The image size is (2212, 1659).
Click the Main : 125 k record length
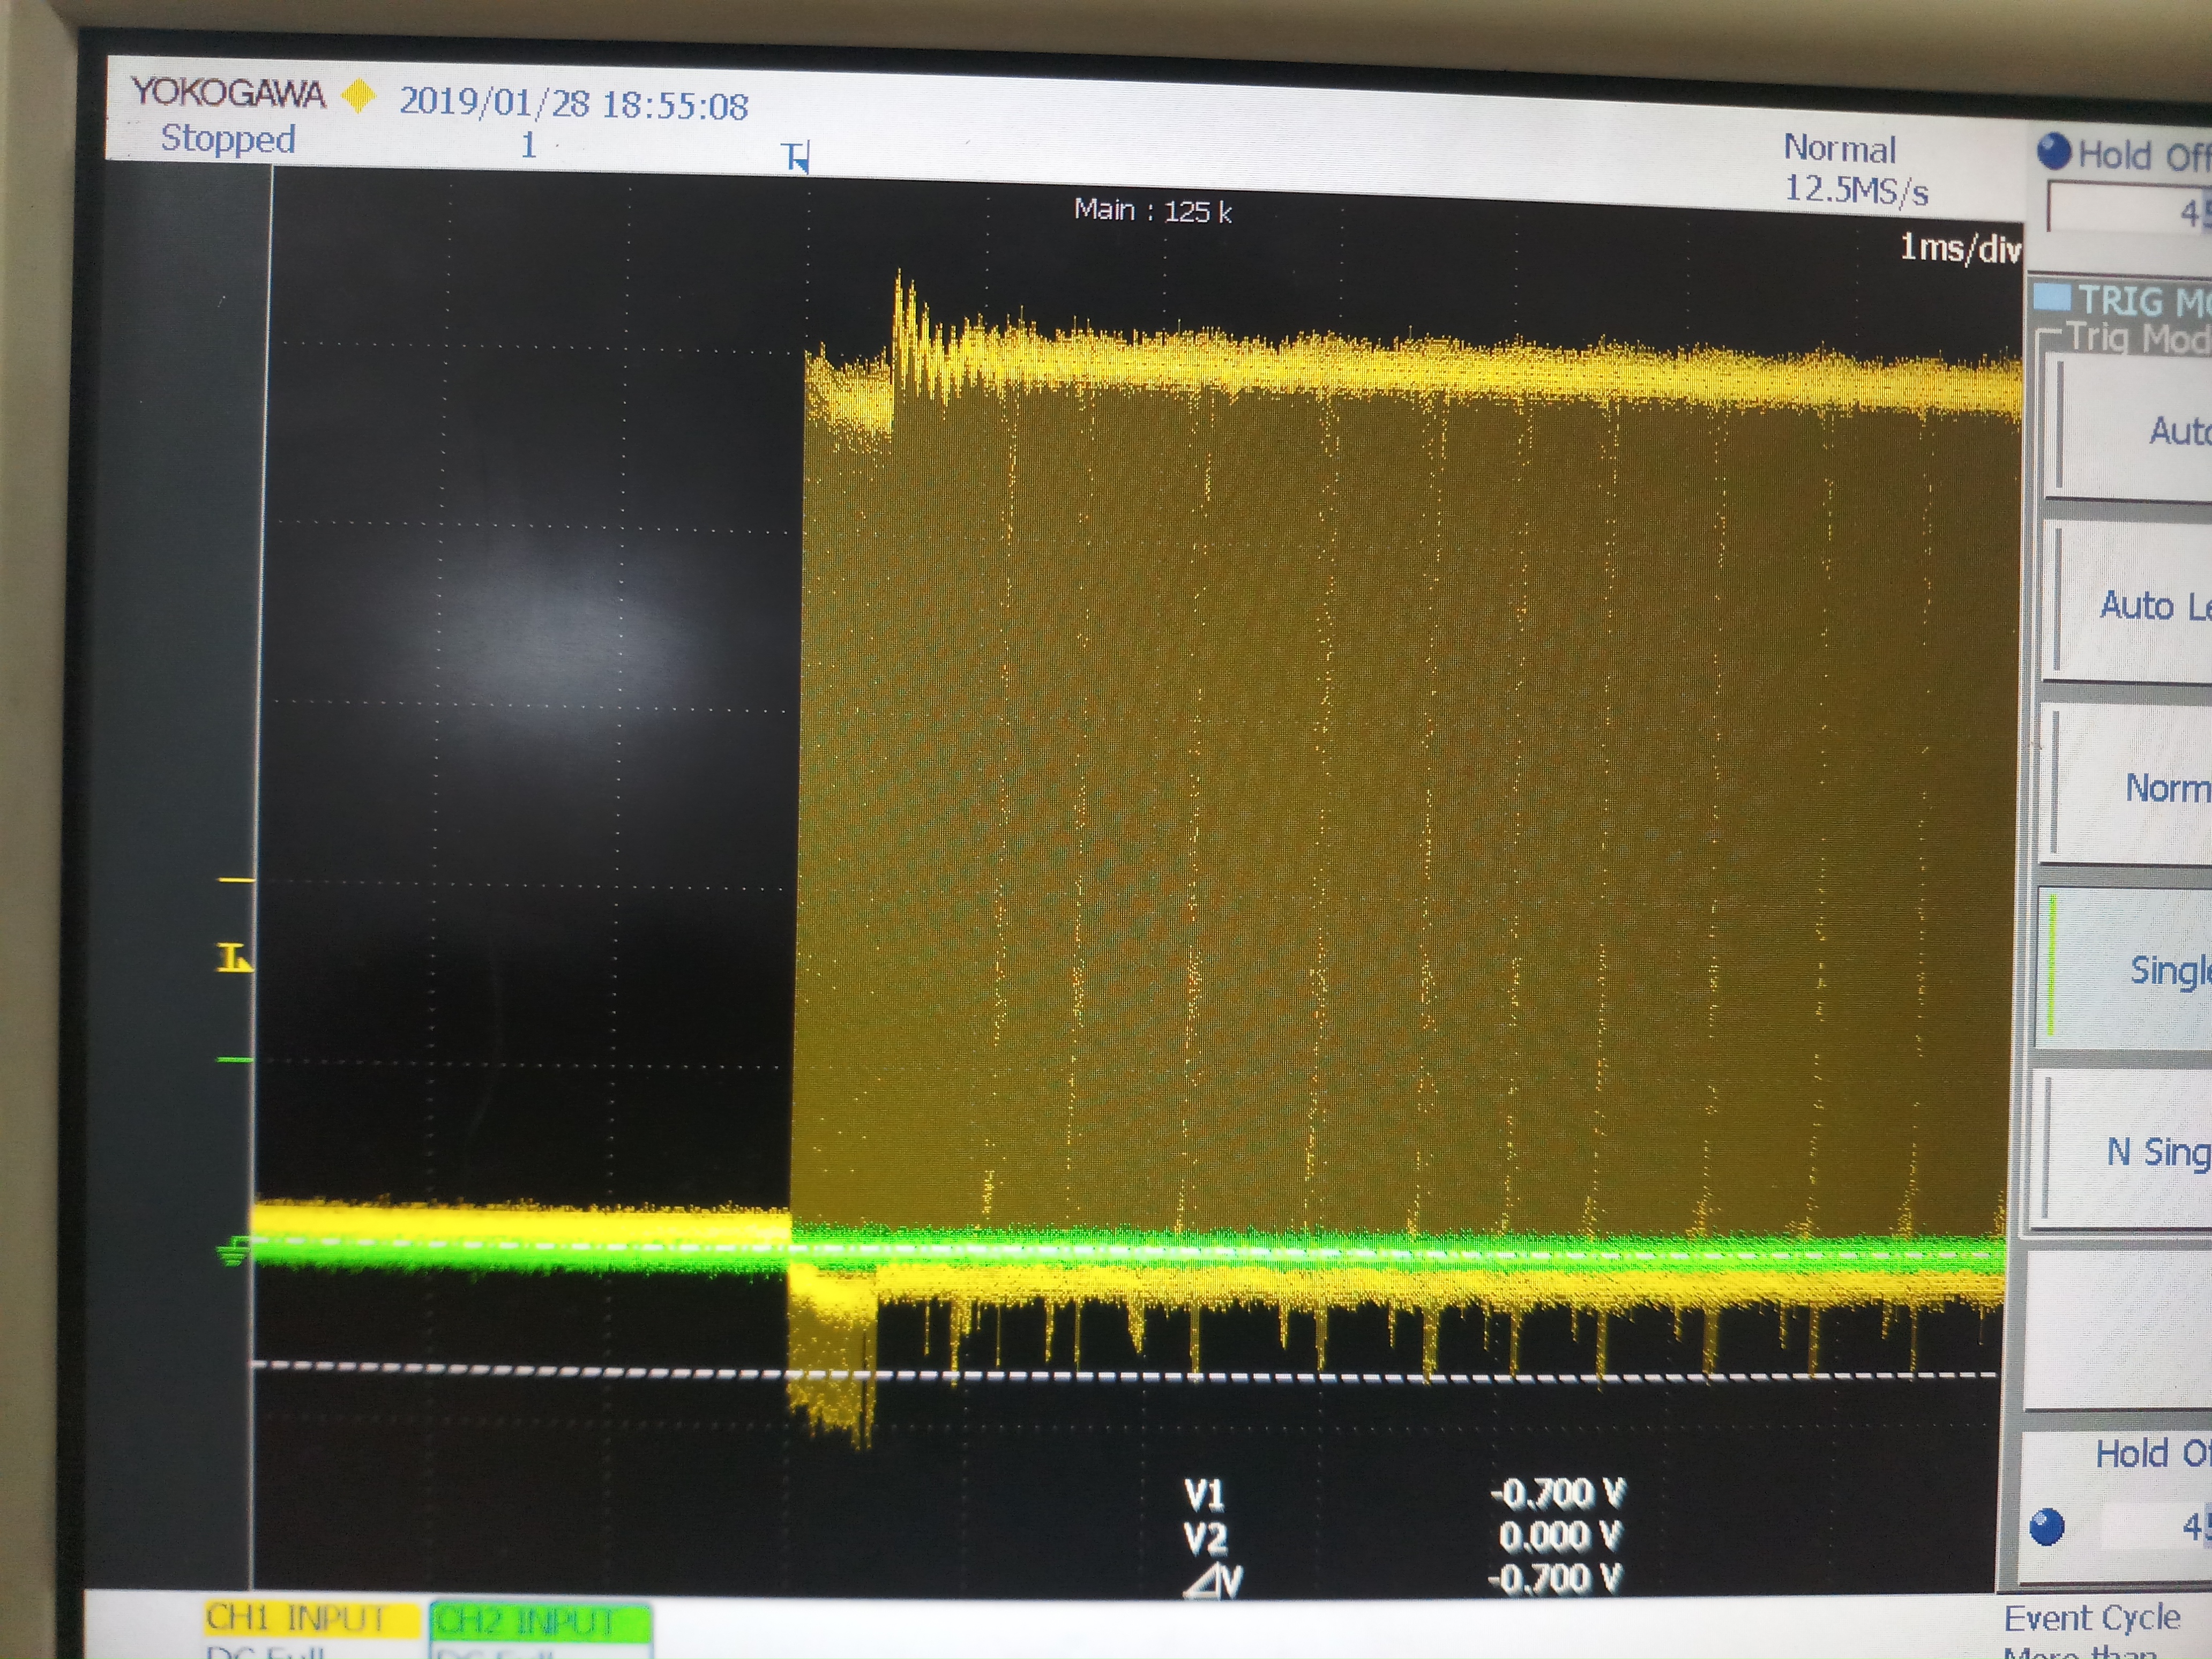pyautogui.click(x=1152, y=211)
